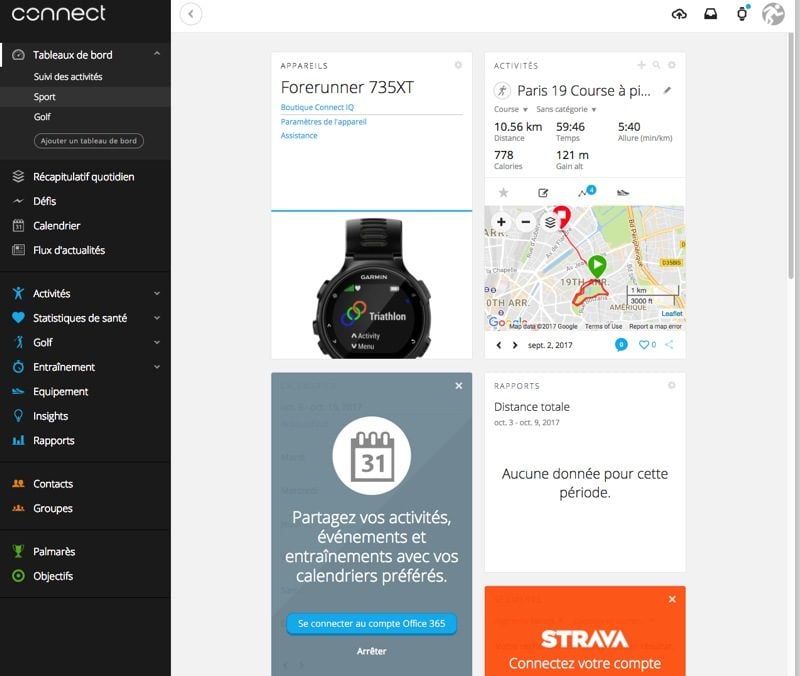Like the activity with heart icon
Viewport: 800px width, 676px height.
point(644,344)
